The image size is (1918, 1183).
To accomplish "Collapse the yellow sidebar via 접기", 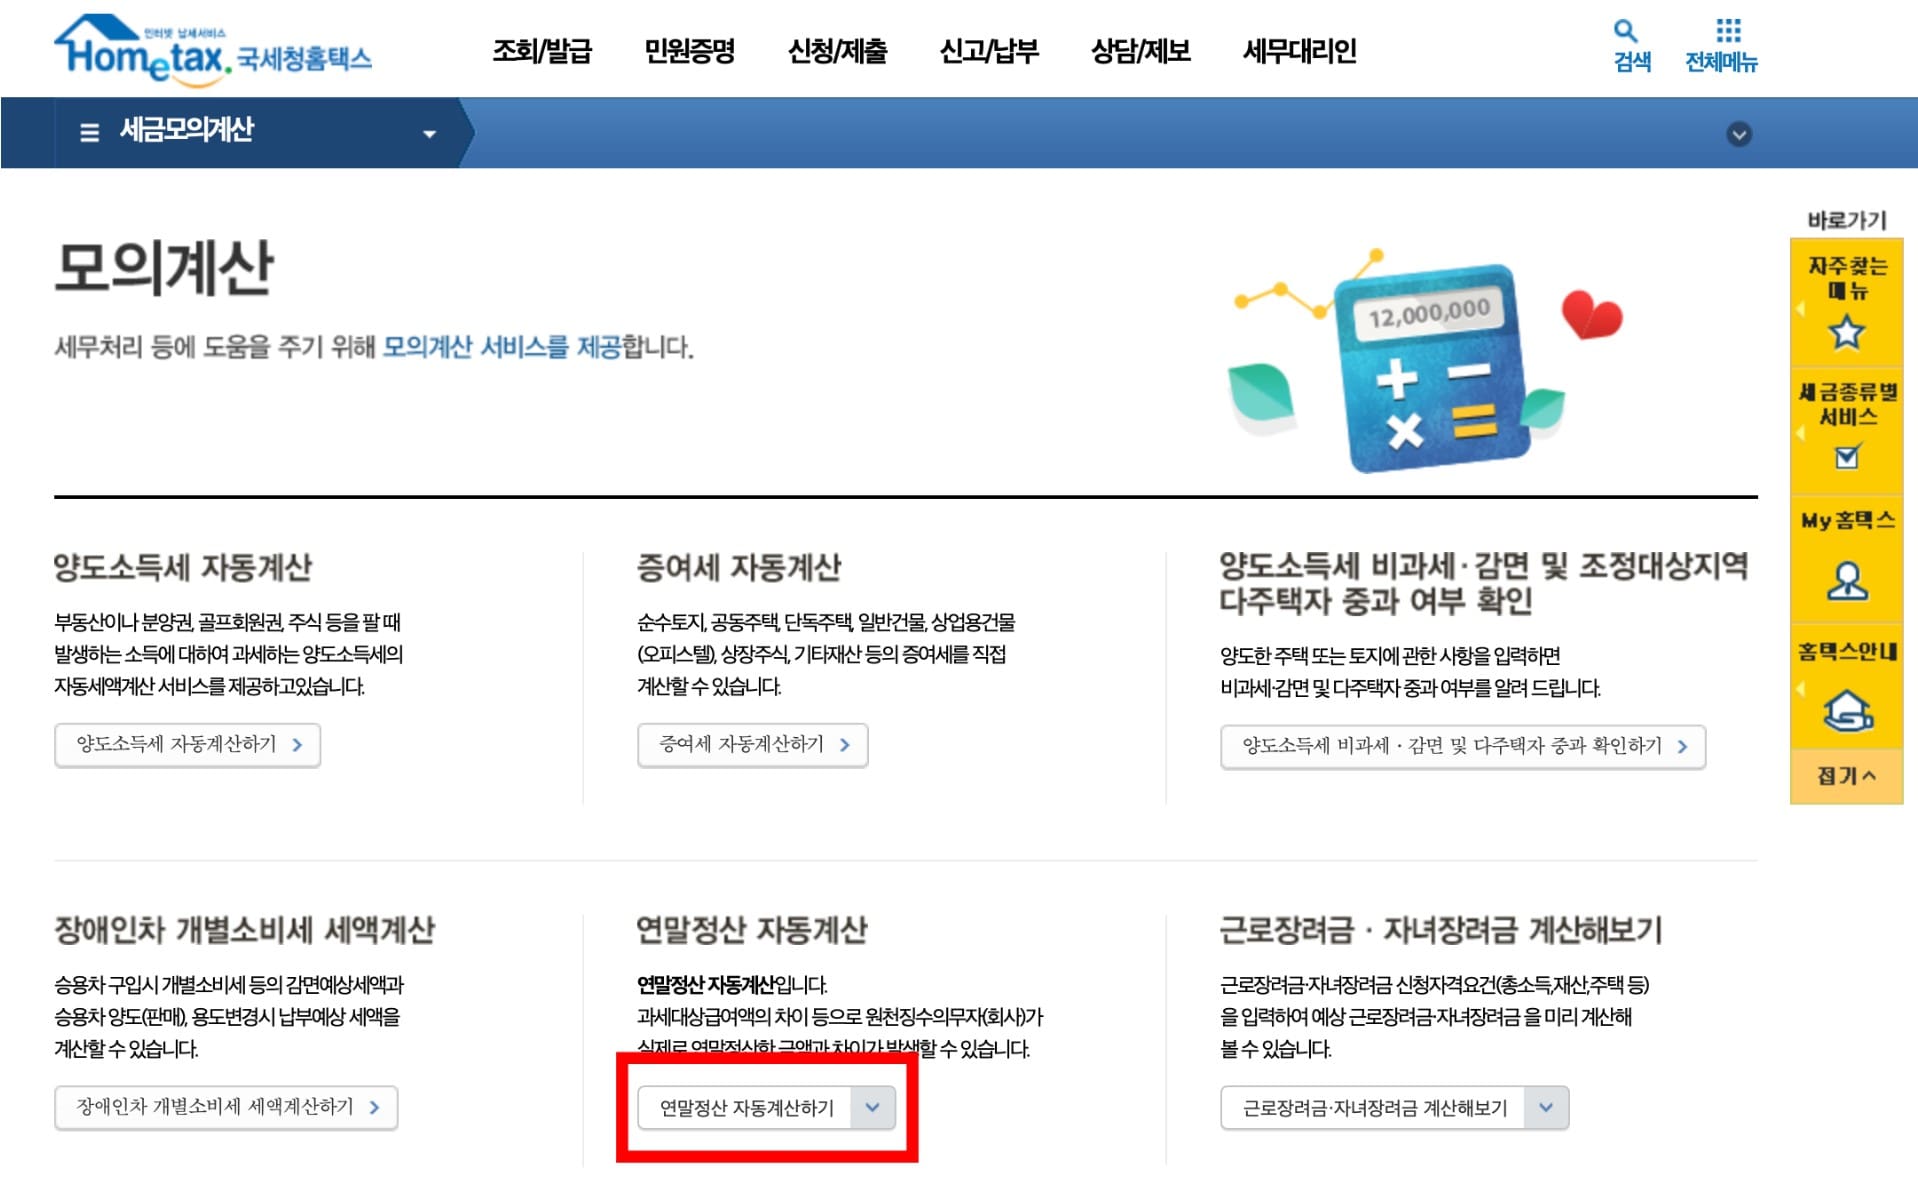I will pyautogui.click(x=1845, y=775).
